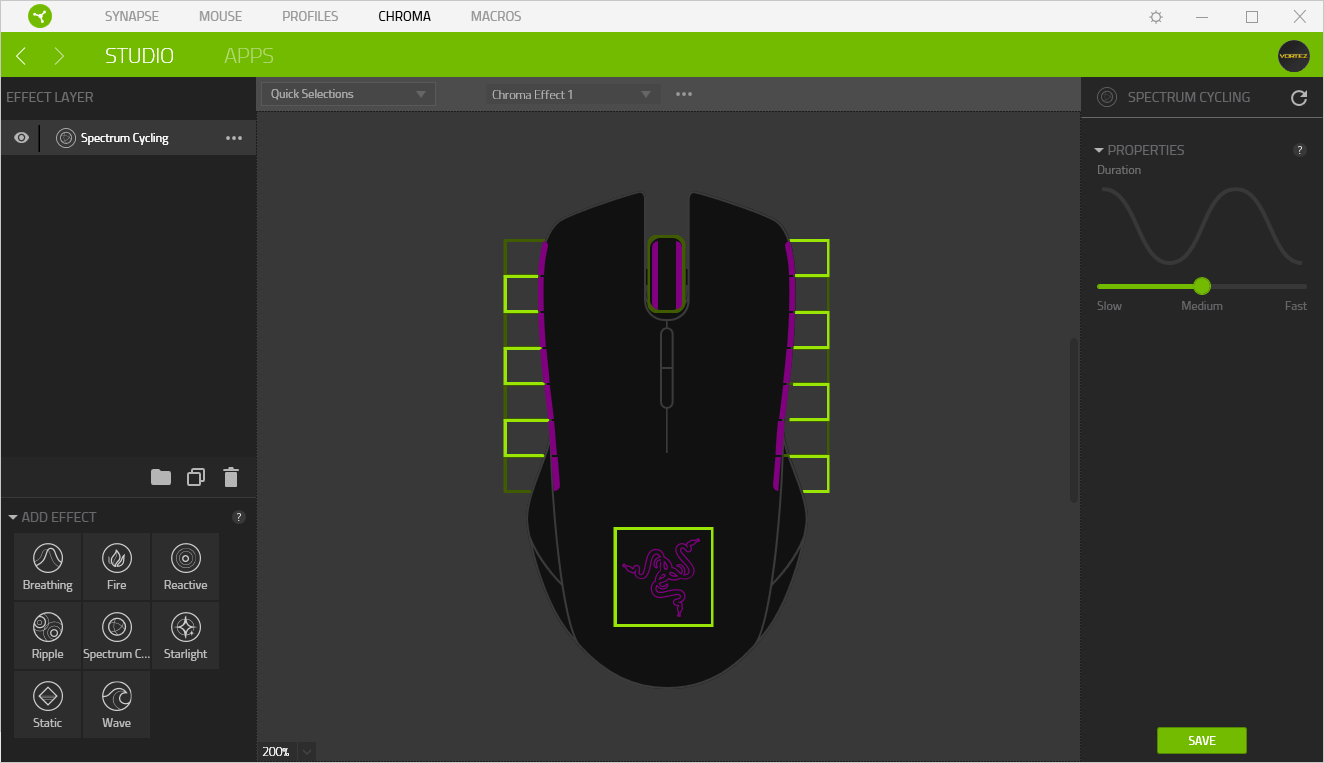1324x763 pixels.
Task: Reset Spectrum Cycling properties with refresh icon
Action: click(x=1299, y=98)
